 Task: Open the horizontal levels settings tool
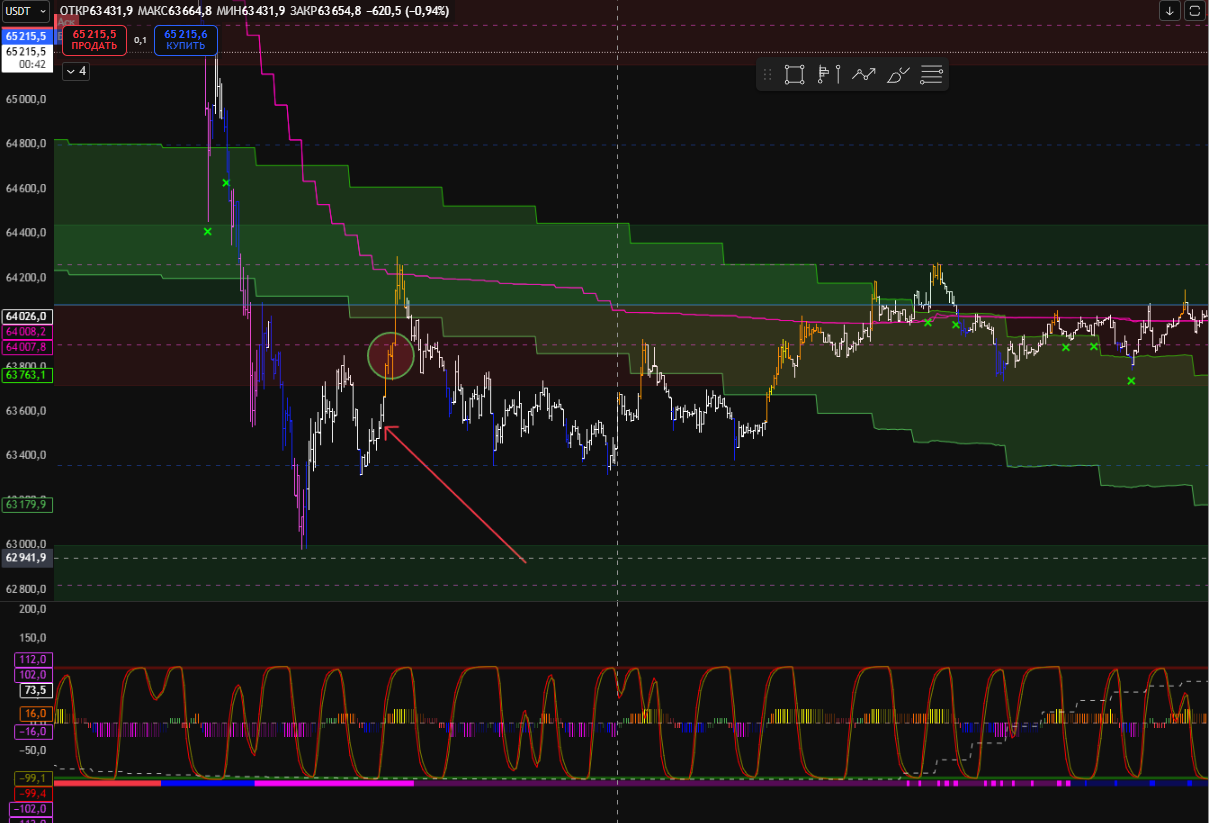pos(932,74)
